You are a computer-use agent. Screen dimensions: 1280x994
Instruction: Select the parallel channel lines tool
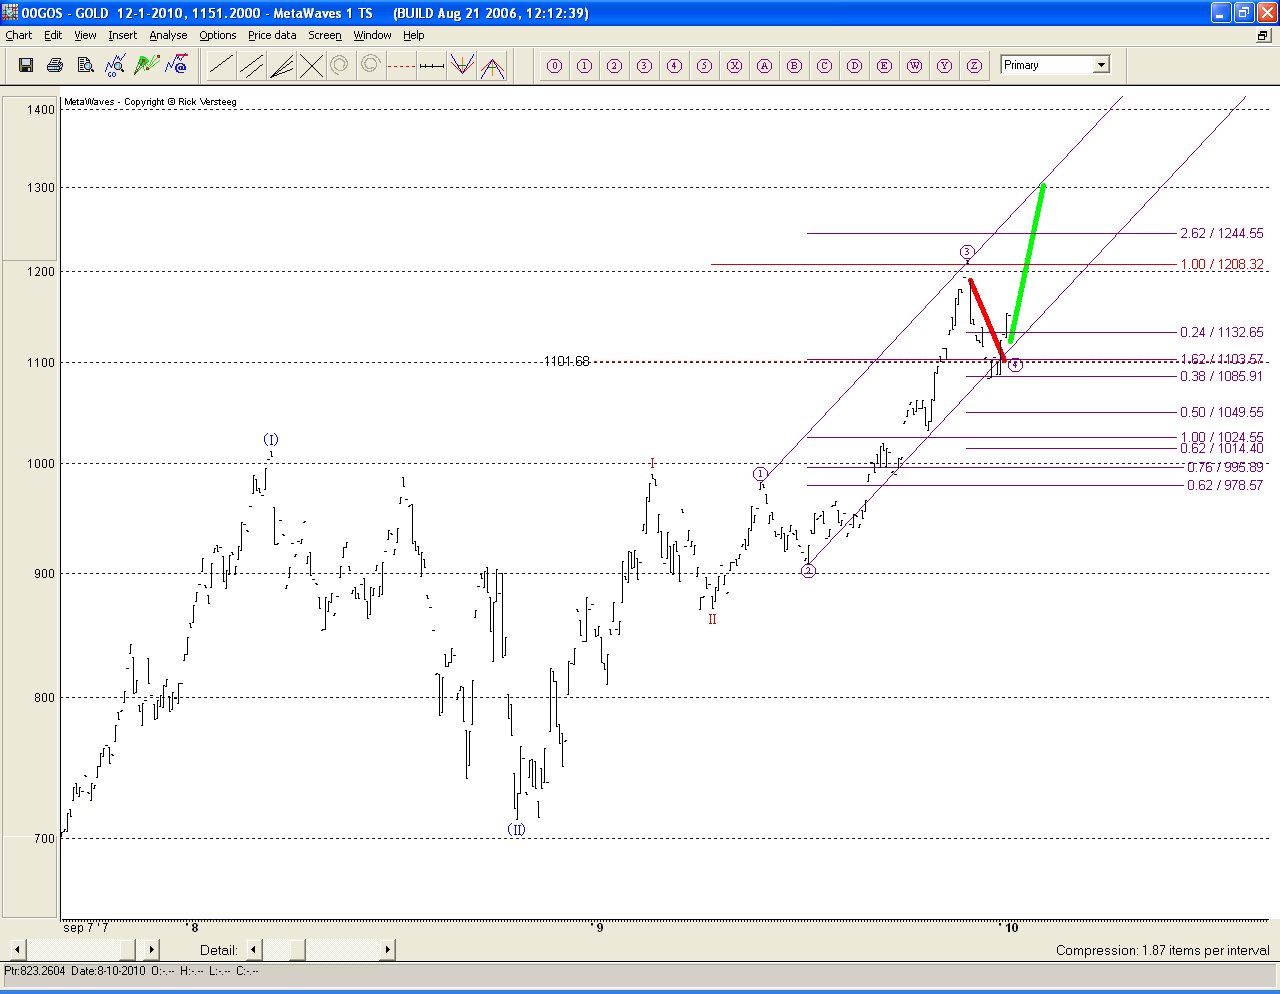coord(252,66)
